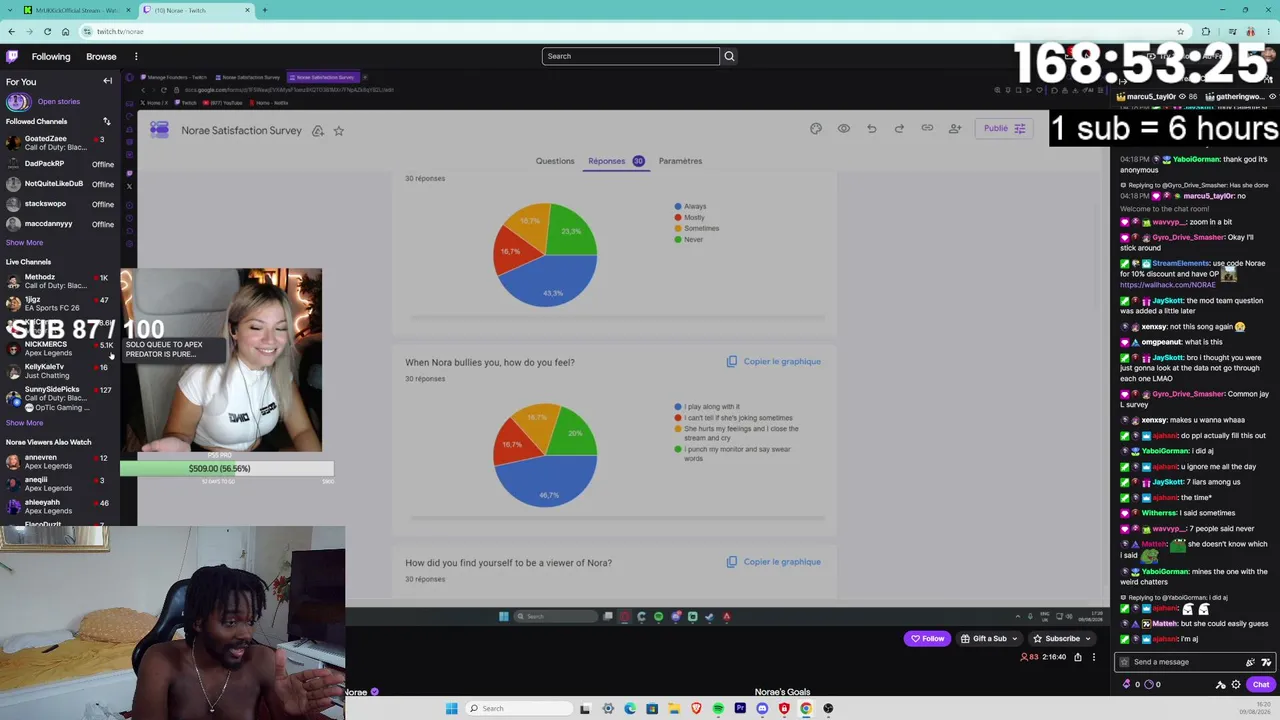Share the stream with the share icon
This screenshot has height=720, width=1280.
[x=1077, y=657]
